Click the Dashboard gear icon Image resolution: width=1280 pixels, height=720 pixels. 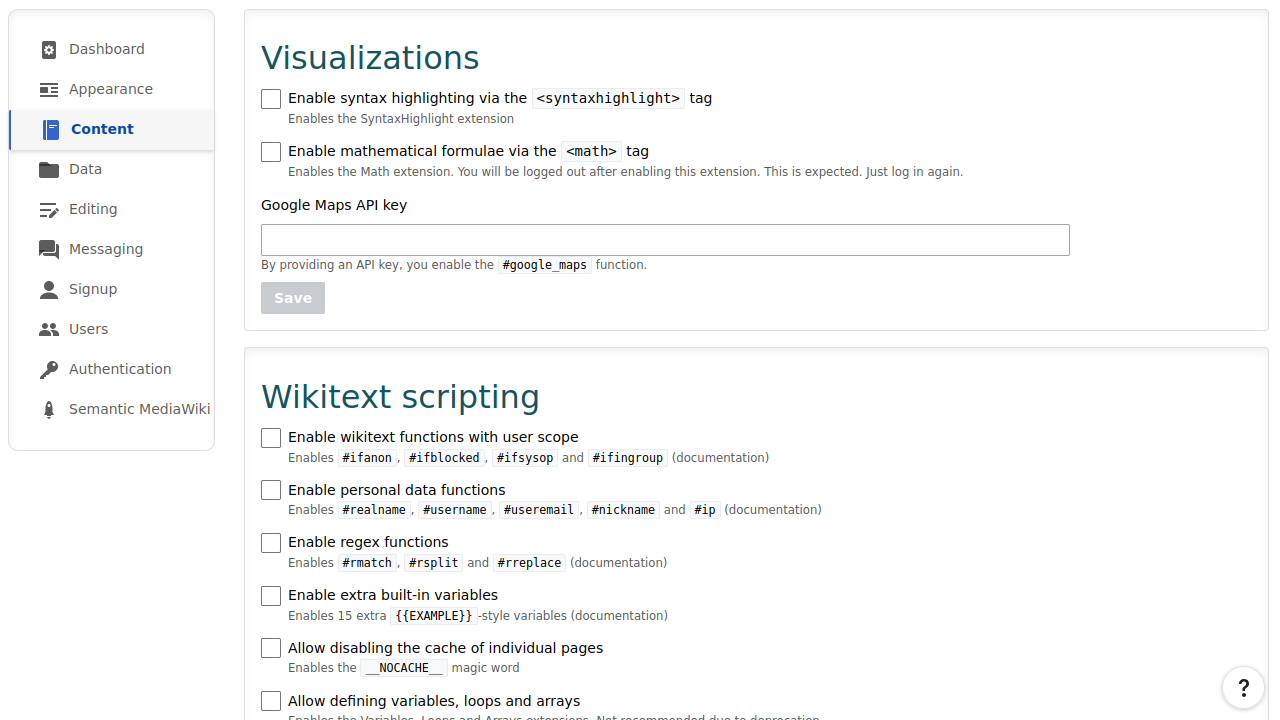[48, 49]
